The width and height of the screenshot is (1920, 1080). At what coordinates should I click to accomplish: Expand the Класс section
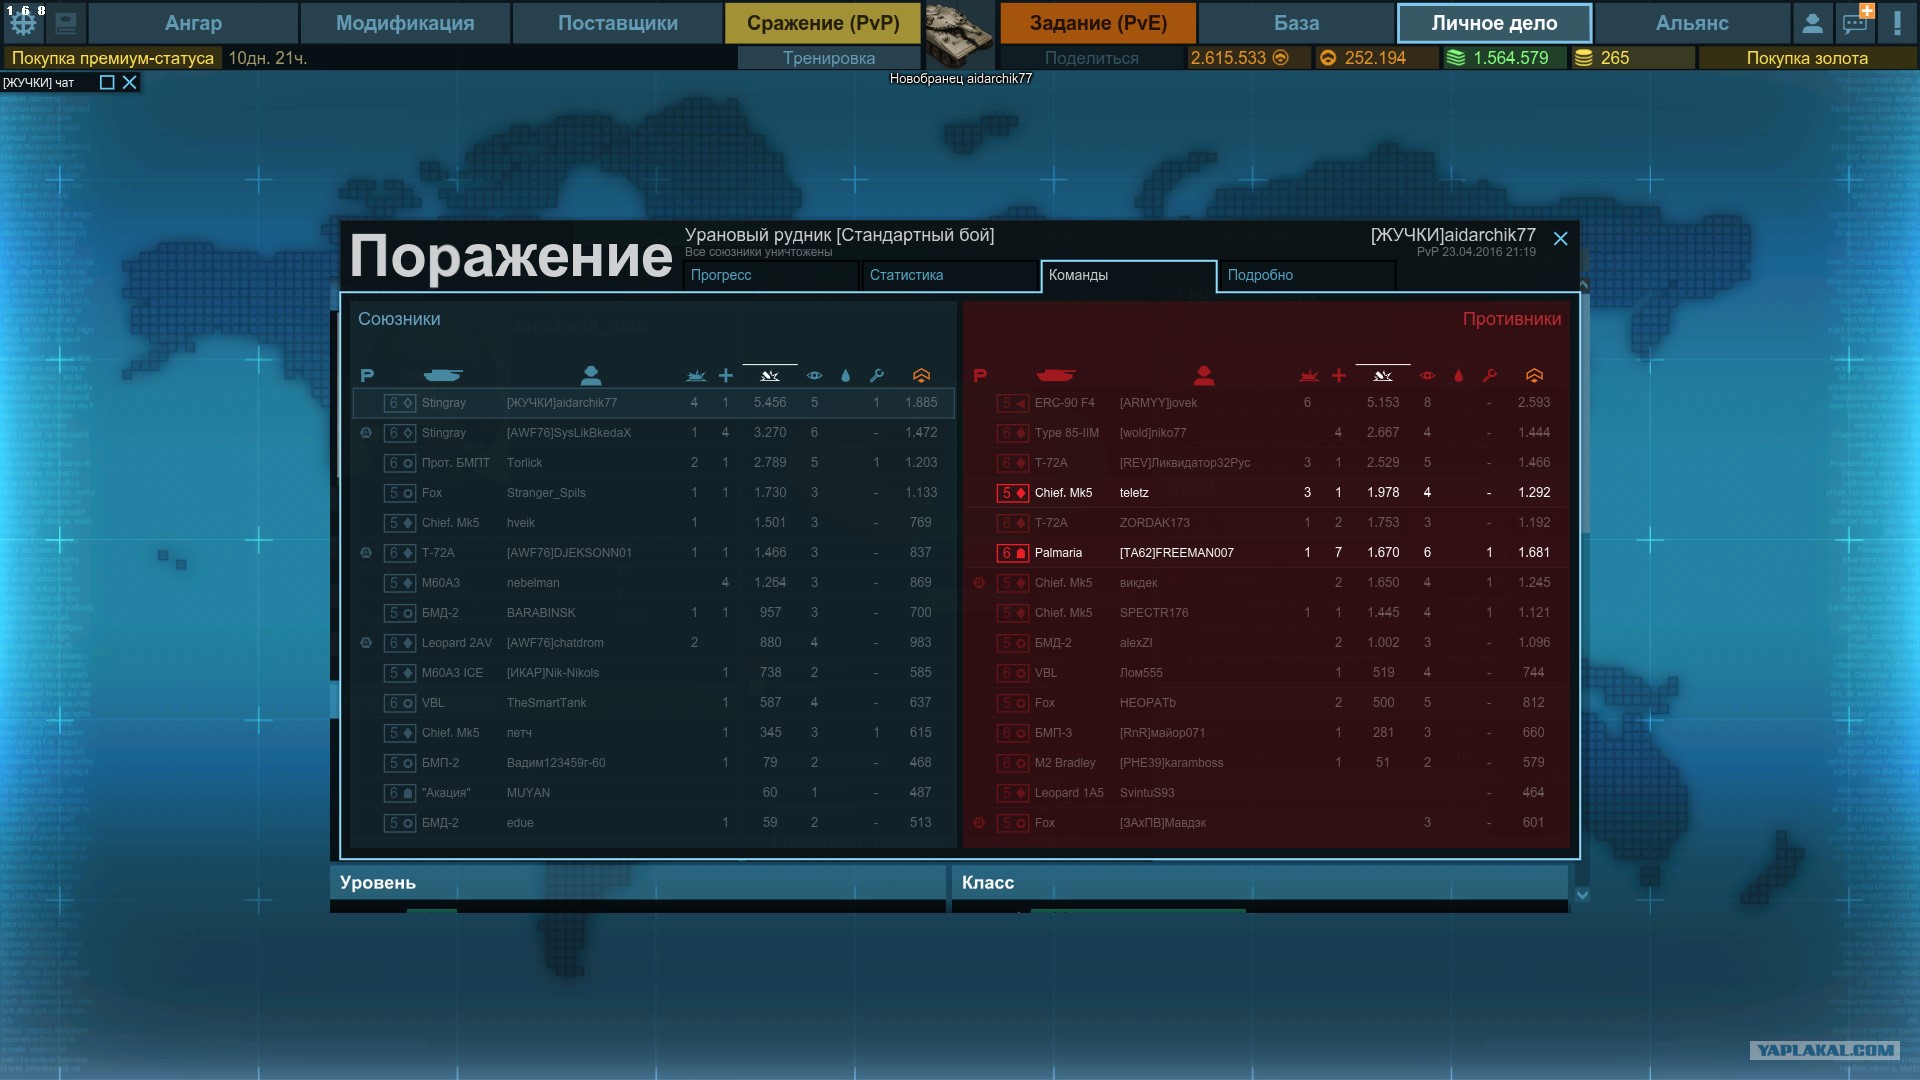coord(1260,882)
